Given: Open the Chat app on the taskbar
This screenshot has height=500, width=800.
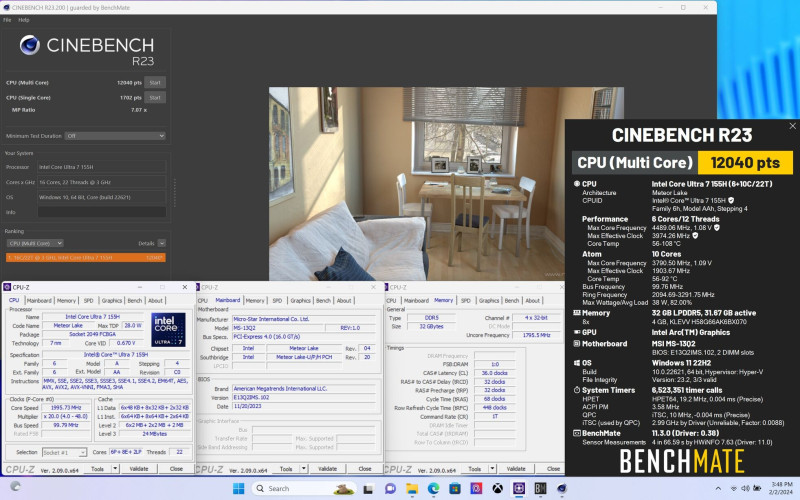Looking at the screenshot, I should tap(390, 489).
